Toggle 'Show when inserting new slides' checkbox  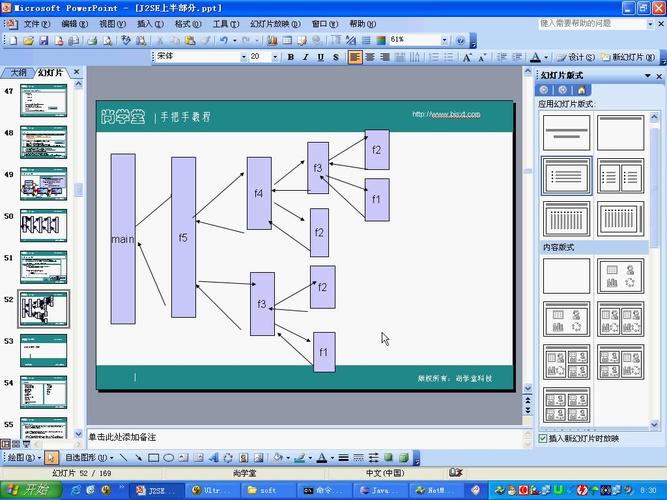click(543, 438)
